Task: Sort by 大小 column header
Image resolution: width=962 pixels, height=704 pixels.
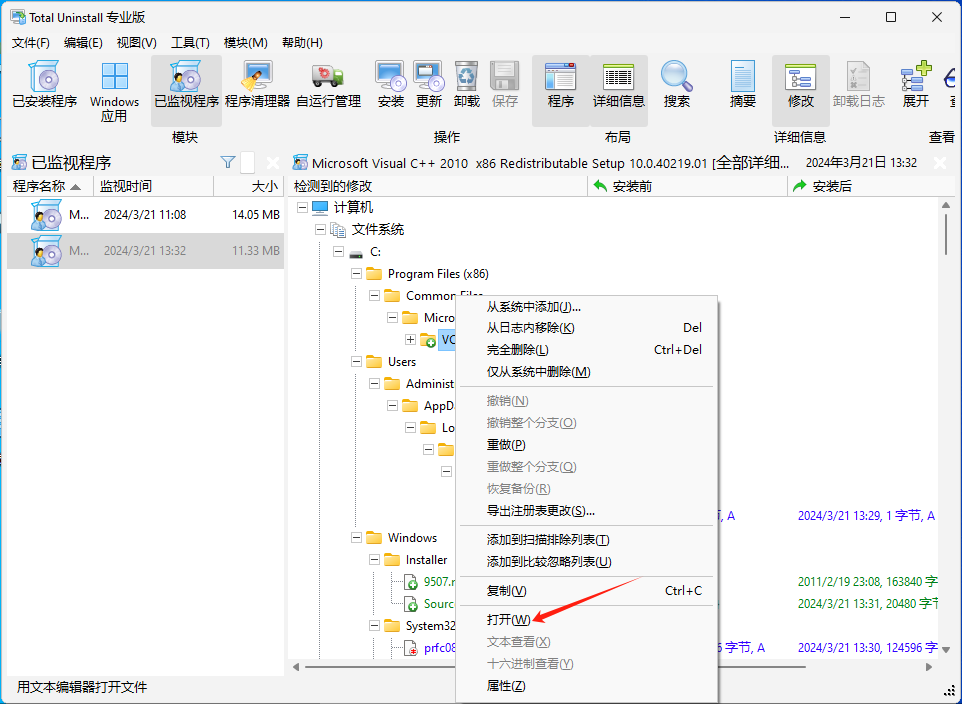Action: click(248, 186)
